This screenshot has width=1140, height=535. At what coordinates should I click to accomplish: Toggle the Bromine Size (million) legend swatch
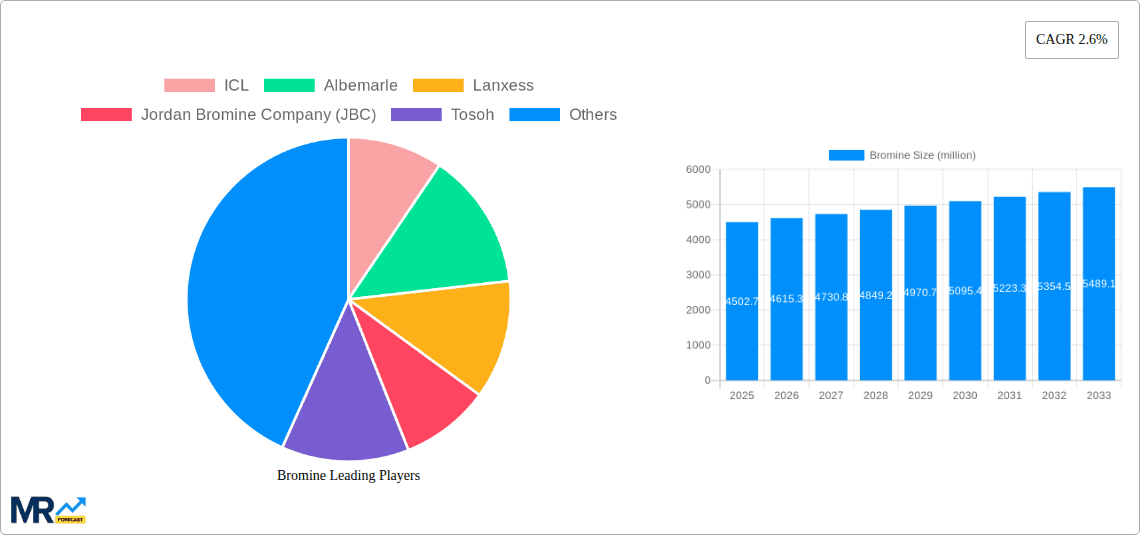coord(846,155)
